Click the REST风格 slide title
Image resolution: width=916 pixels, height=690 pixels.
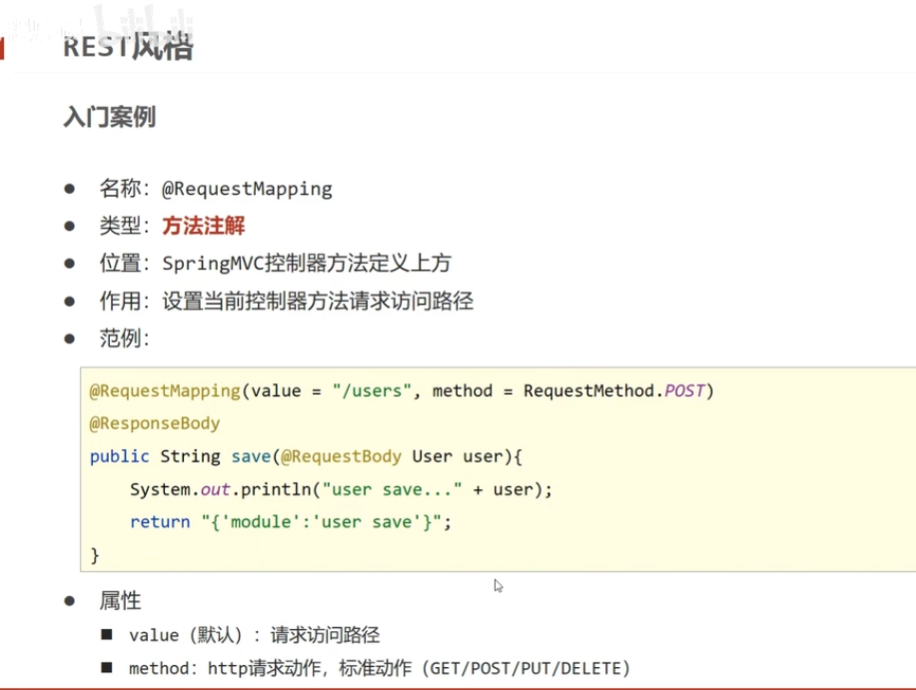[127, 46]
